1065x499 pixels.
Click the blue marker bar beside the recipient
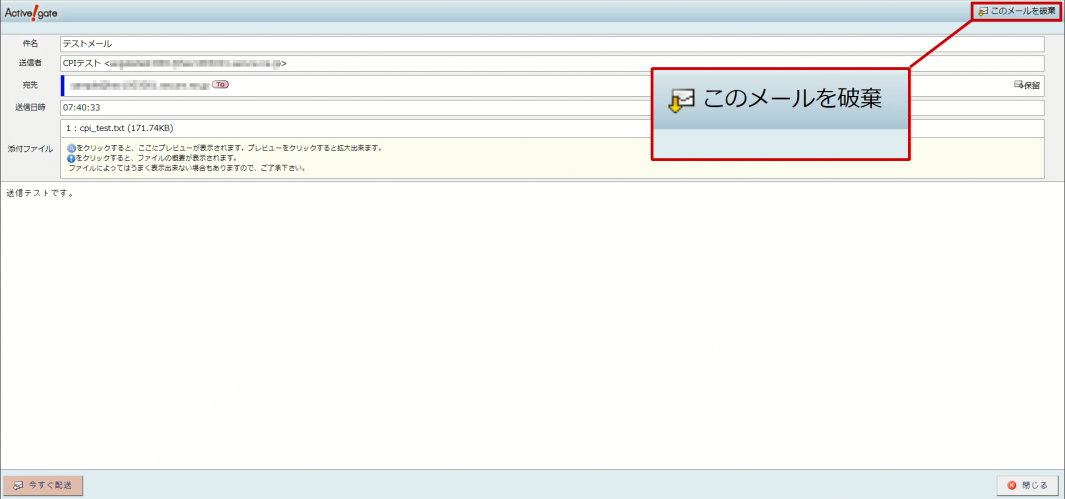point(62,85)
